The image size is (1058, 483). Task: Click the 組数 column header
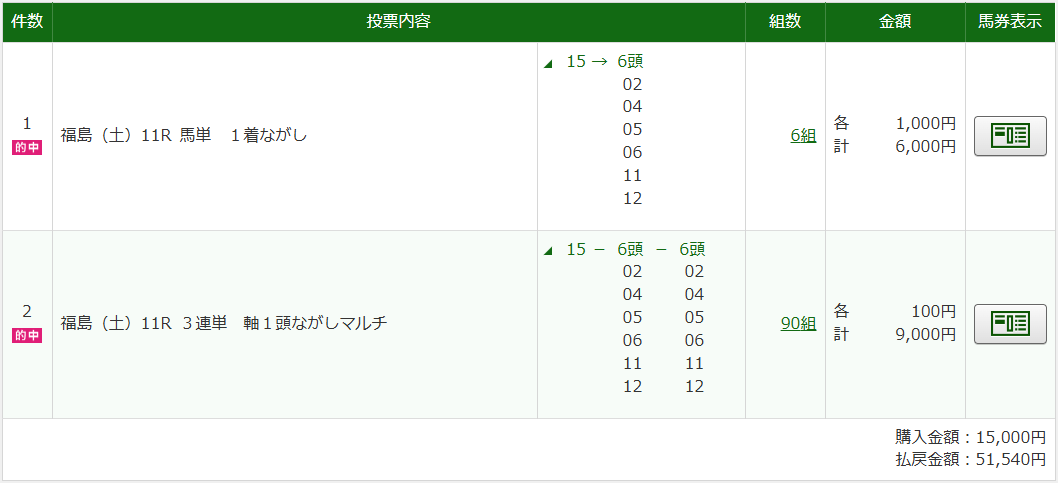click(x=785, y=22)
